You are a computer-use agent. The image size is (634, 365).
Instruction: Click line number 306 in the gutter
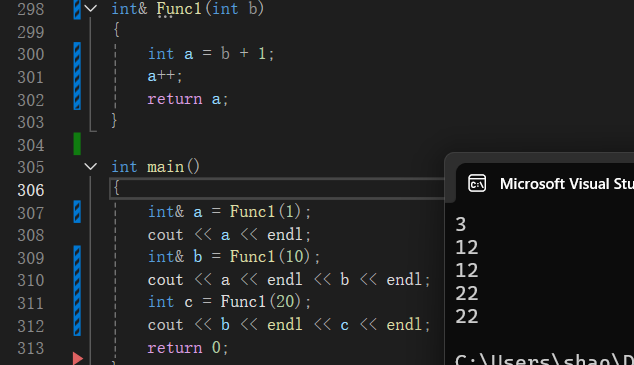coord(31,190)
